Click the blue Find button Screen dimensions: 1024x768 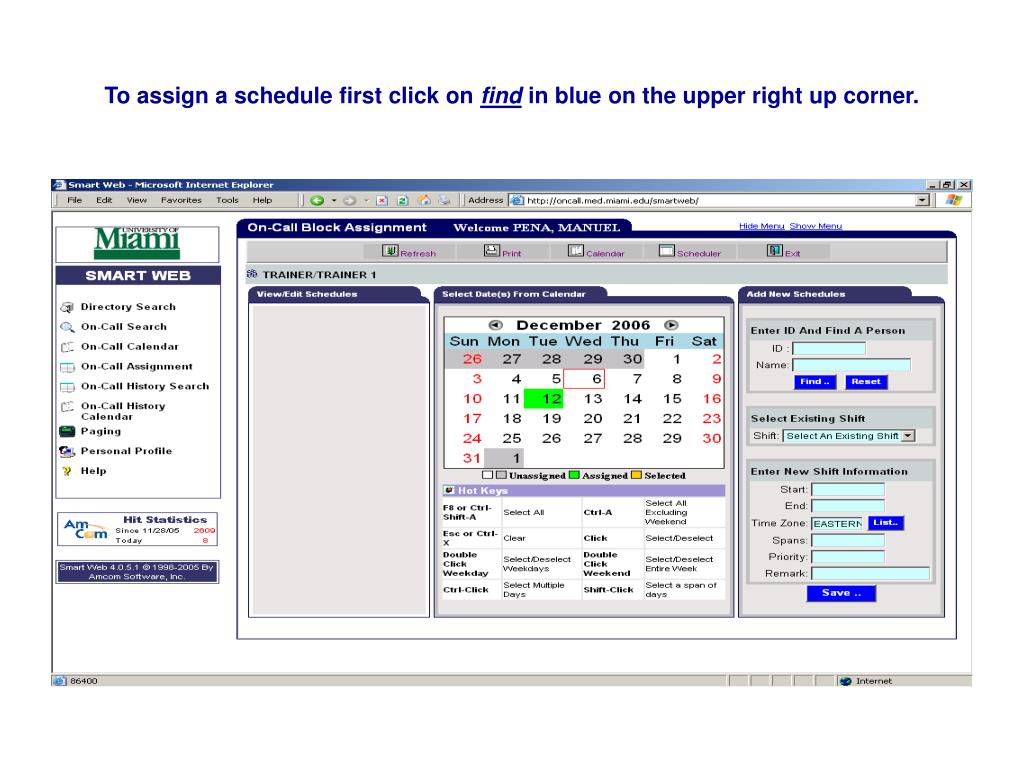pos(814,381)
